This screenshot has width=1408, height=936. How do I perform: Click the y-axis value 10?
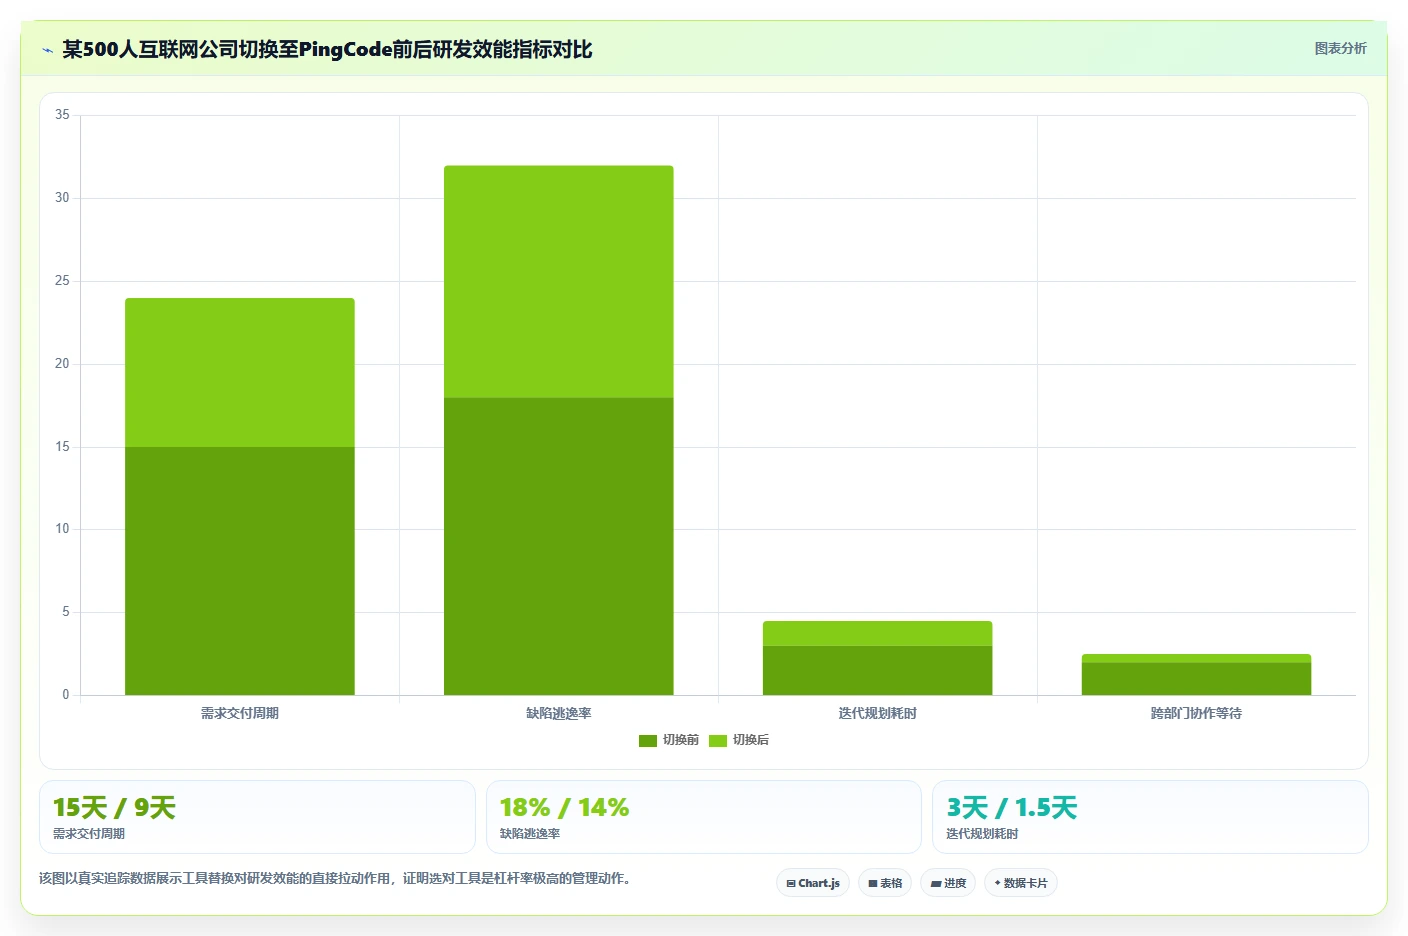coord(62,529)
